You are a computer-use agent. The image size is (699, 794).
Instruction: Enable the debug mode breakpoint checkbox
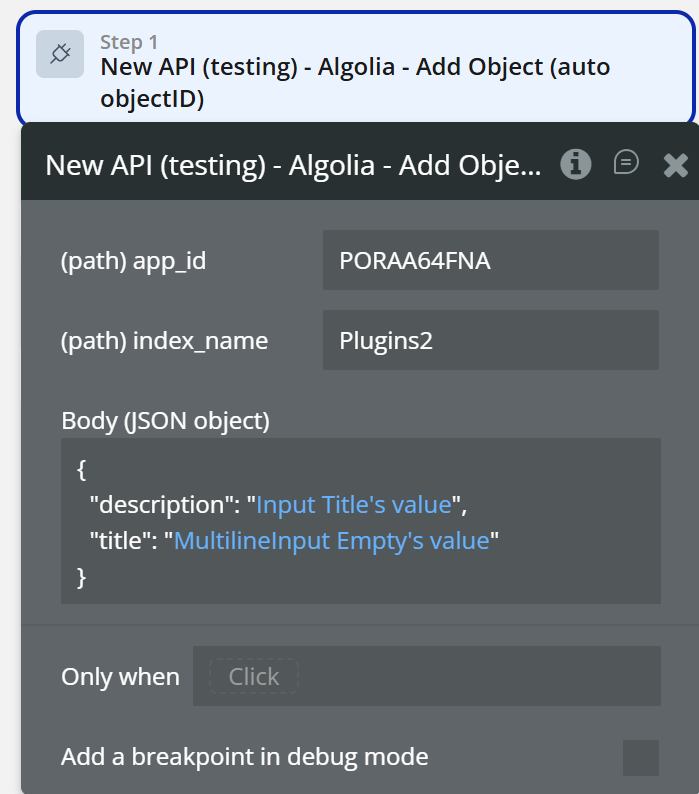[x=640, y=758]
